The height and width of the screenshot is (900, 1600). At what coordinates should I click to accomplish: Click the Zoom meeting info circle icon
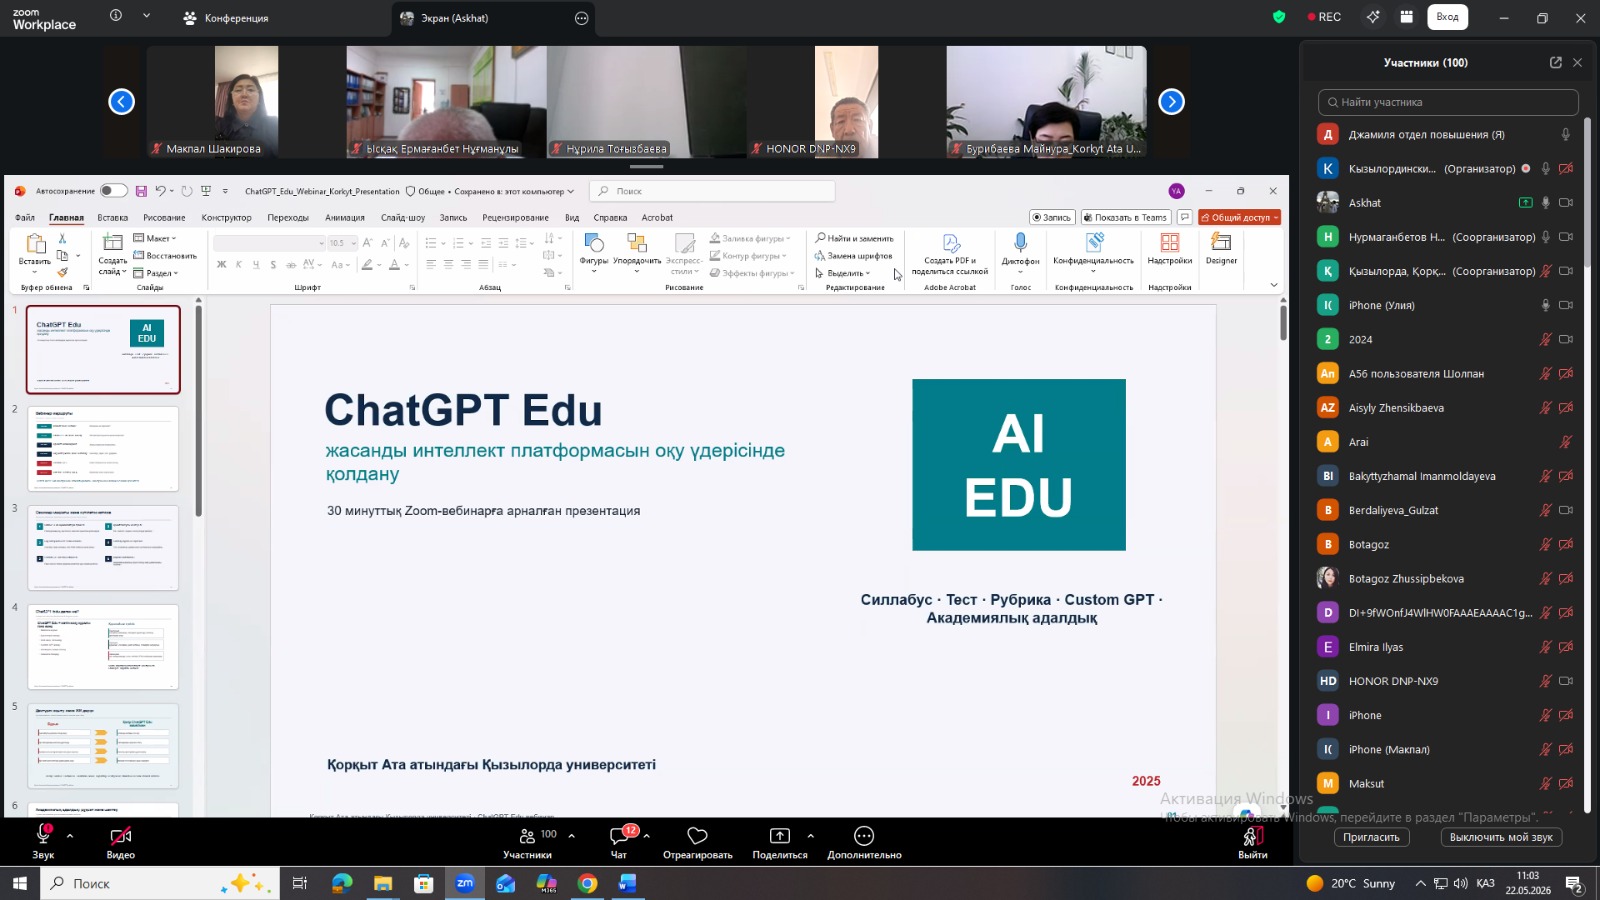116,16
